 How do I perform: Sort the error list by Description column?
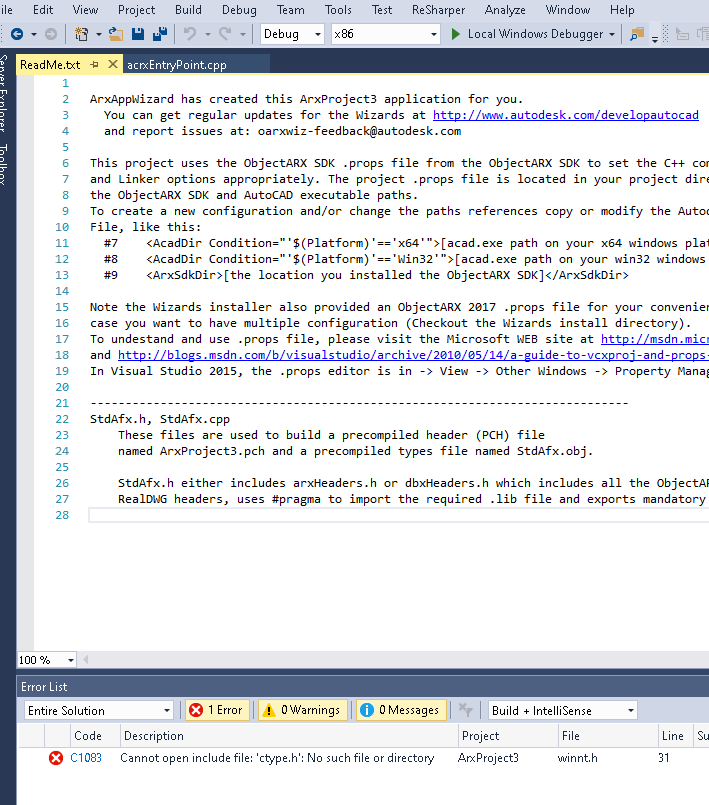(289, 736)
